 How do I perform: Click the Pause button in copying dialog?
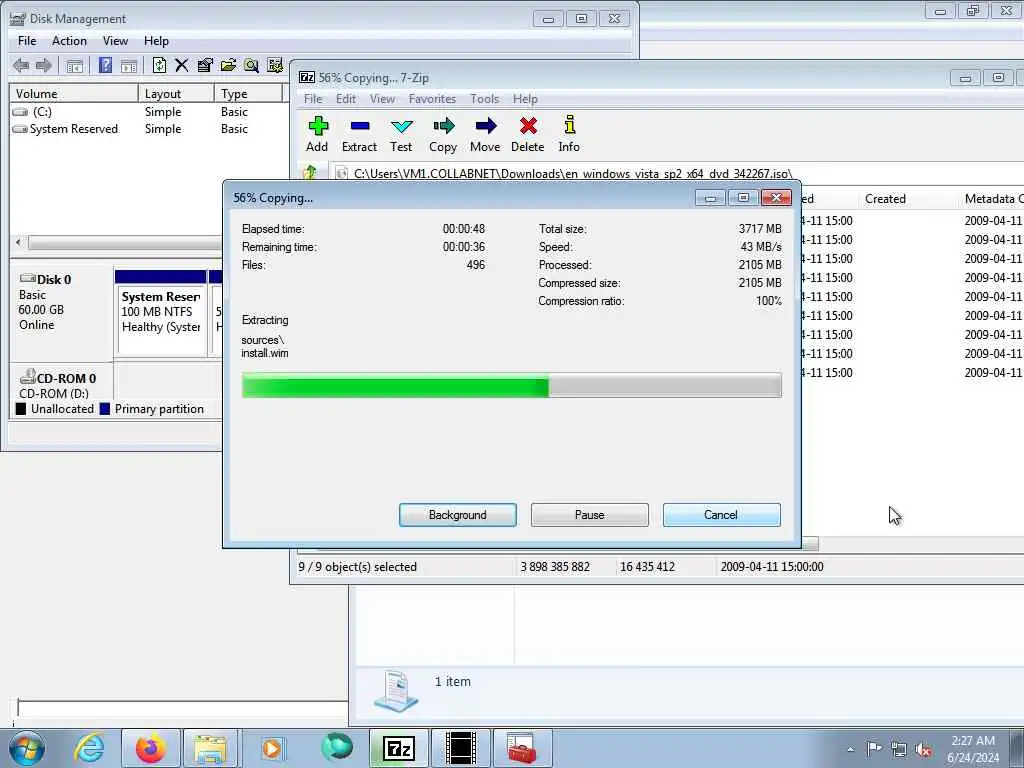(x=590, y=515)
